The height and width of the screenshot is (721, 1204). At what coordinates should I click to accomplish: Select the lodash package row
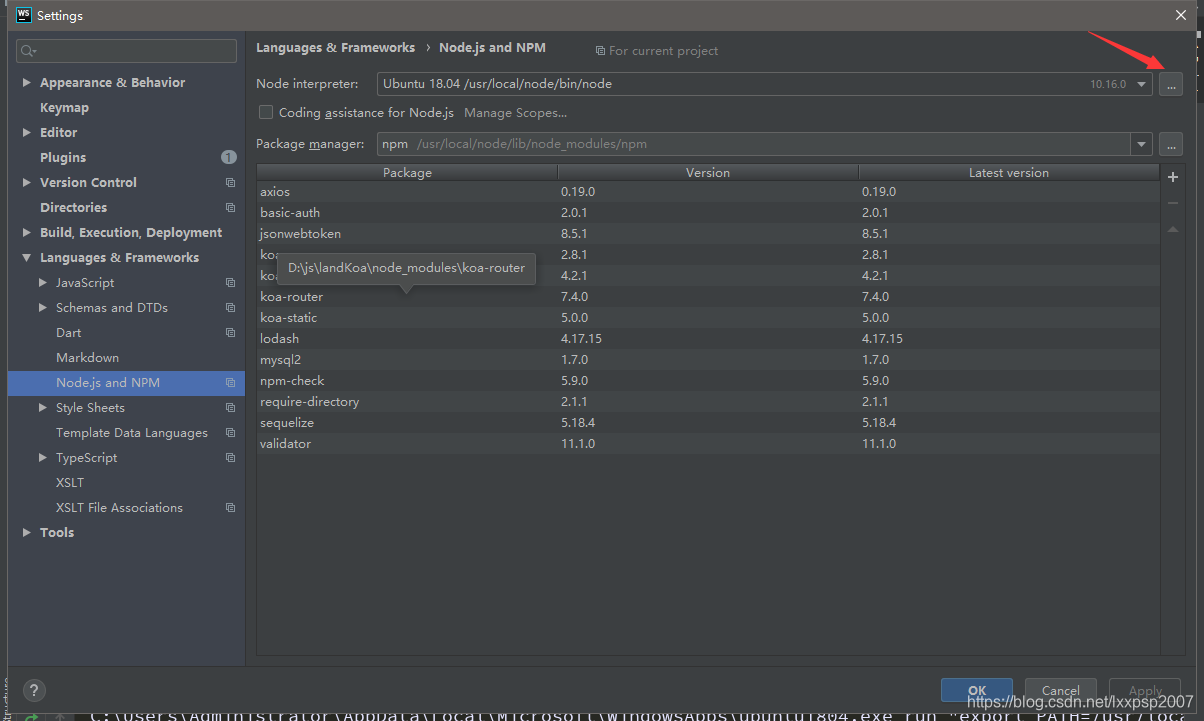point(708,339)
